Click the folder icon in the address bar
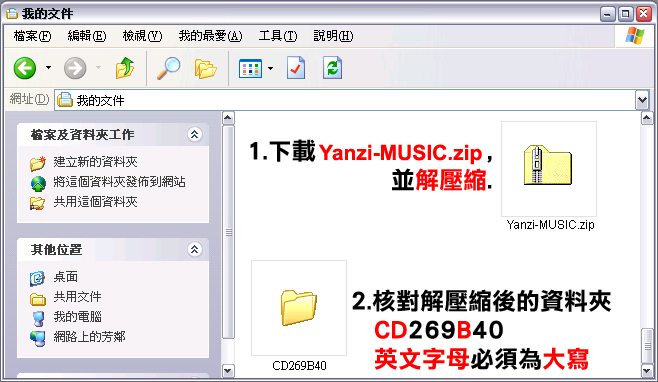 65,100
